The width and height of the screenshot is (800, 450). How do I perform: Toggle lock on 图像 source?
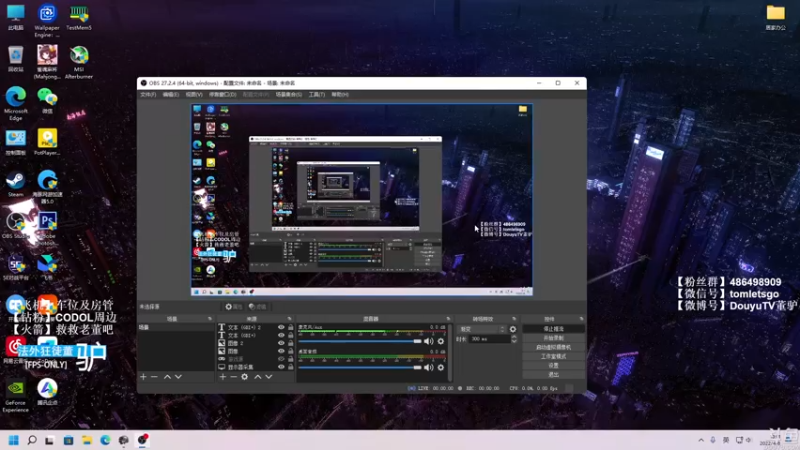click(291, 351)
